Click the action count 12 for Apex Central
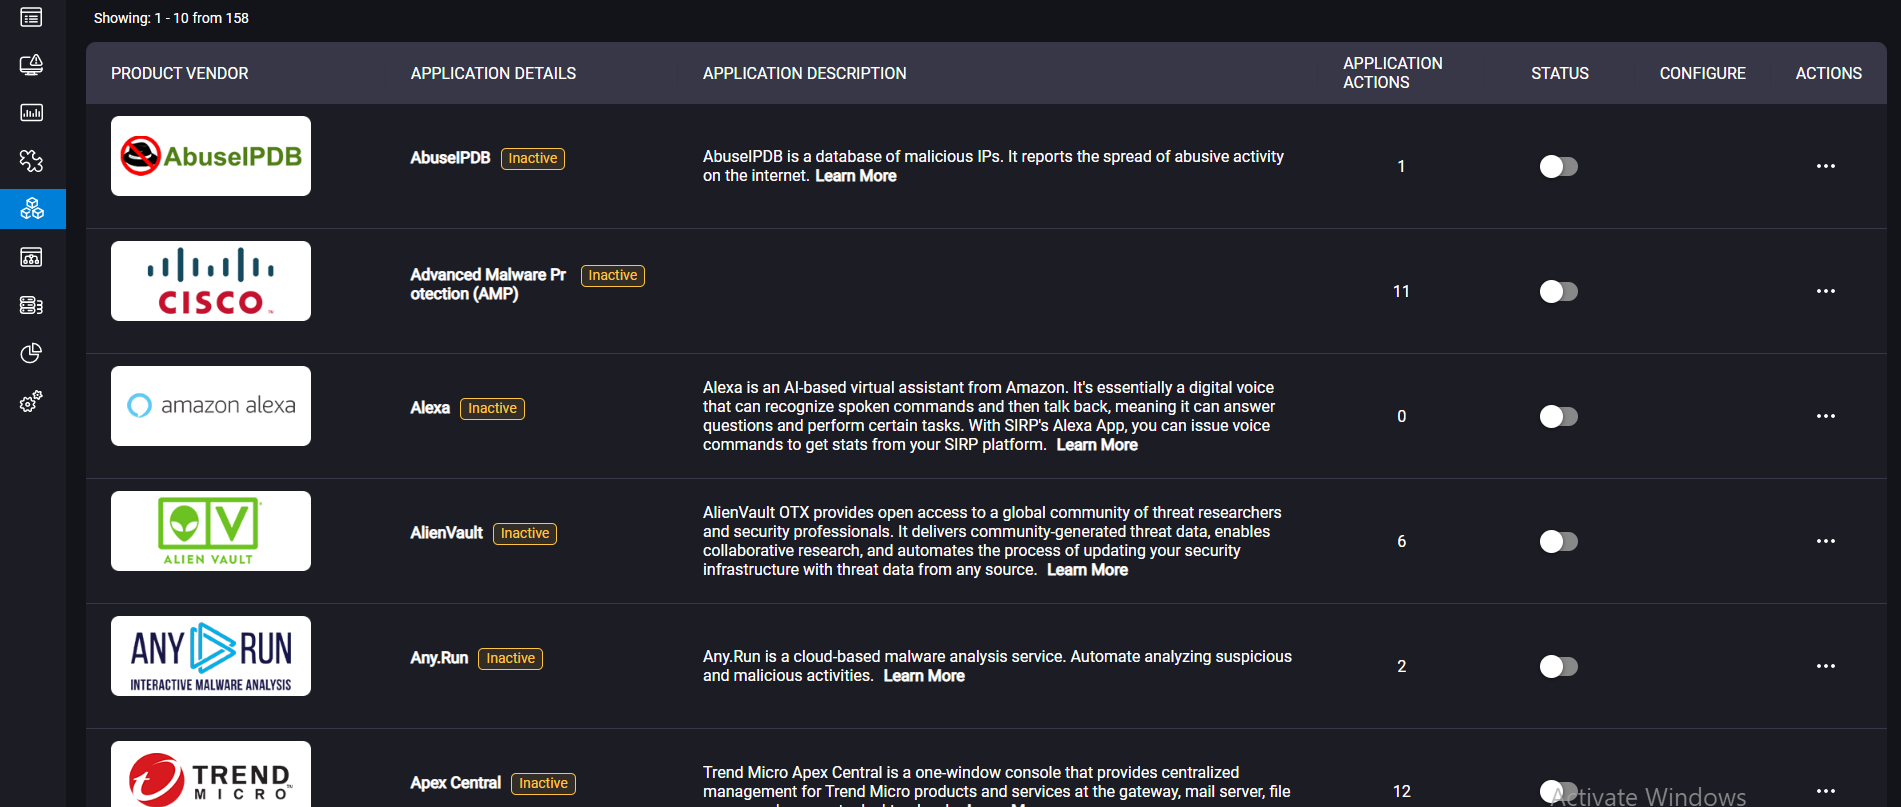Viewport: 1901px width, 807px height. click(1402, 791)
